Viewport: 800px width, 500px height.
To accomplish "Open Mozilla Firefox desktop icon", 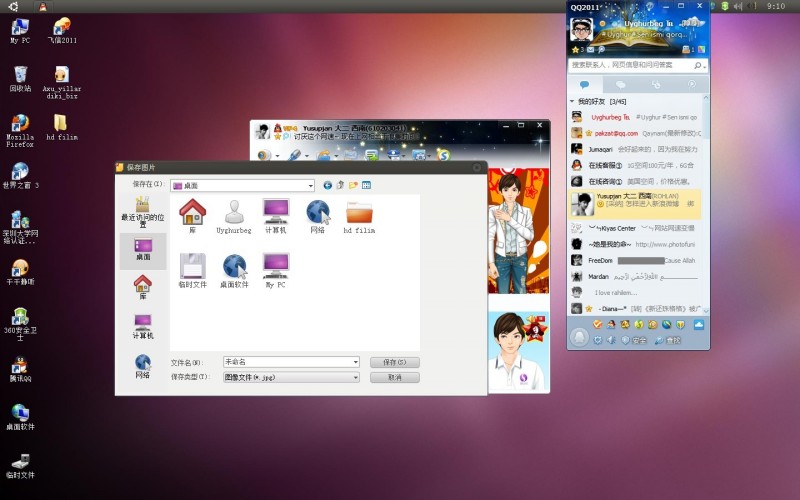I will (20, 131).
